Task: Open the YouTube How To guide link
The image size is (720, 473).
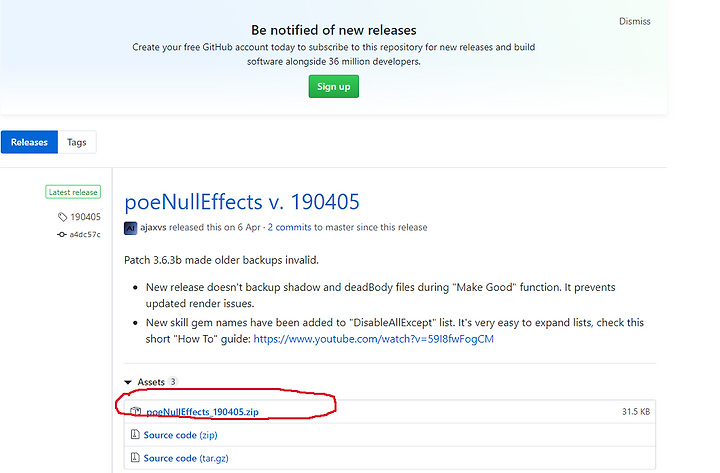Action: click(x=373, y=339)
